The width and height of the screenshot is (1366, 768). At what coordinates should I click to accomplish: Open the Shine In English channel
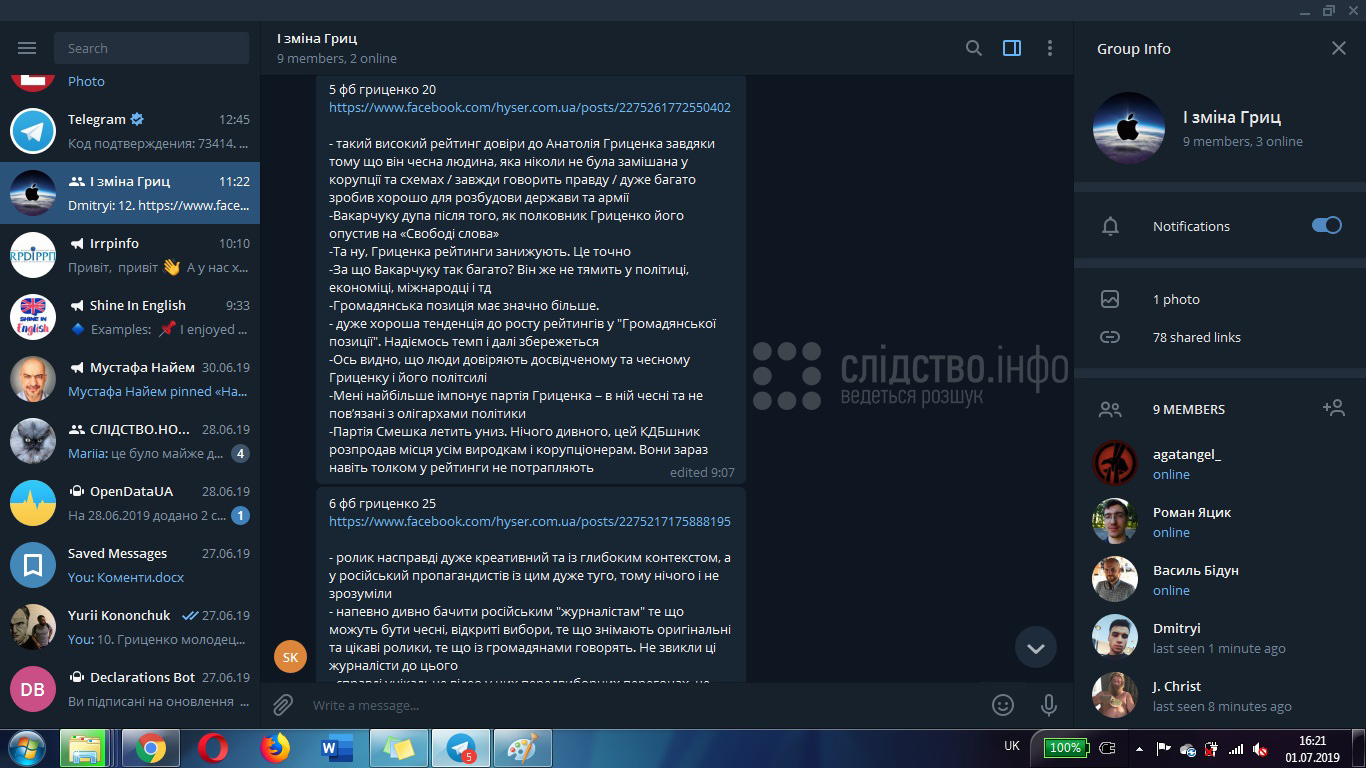(x=130, y=317)
